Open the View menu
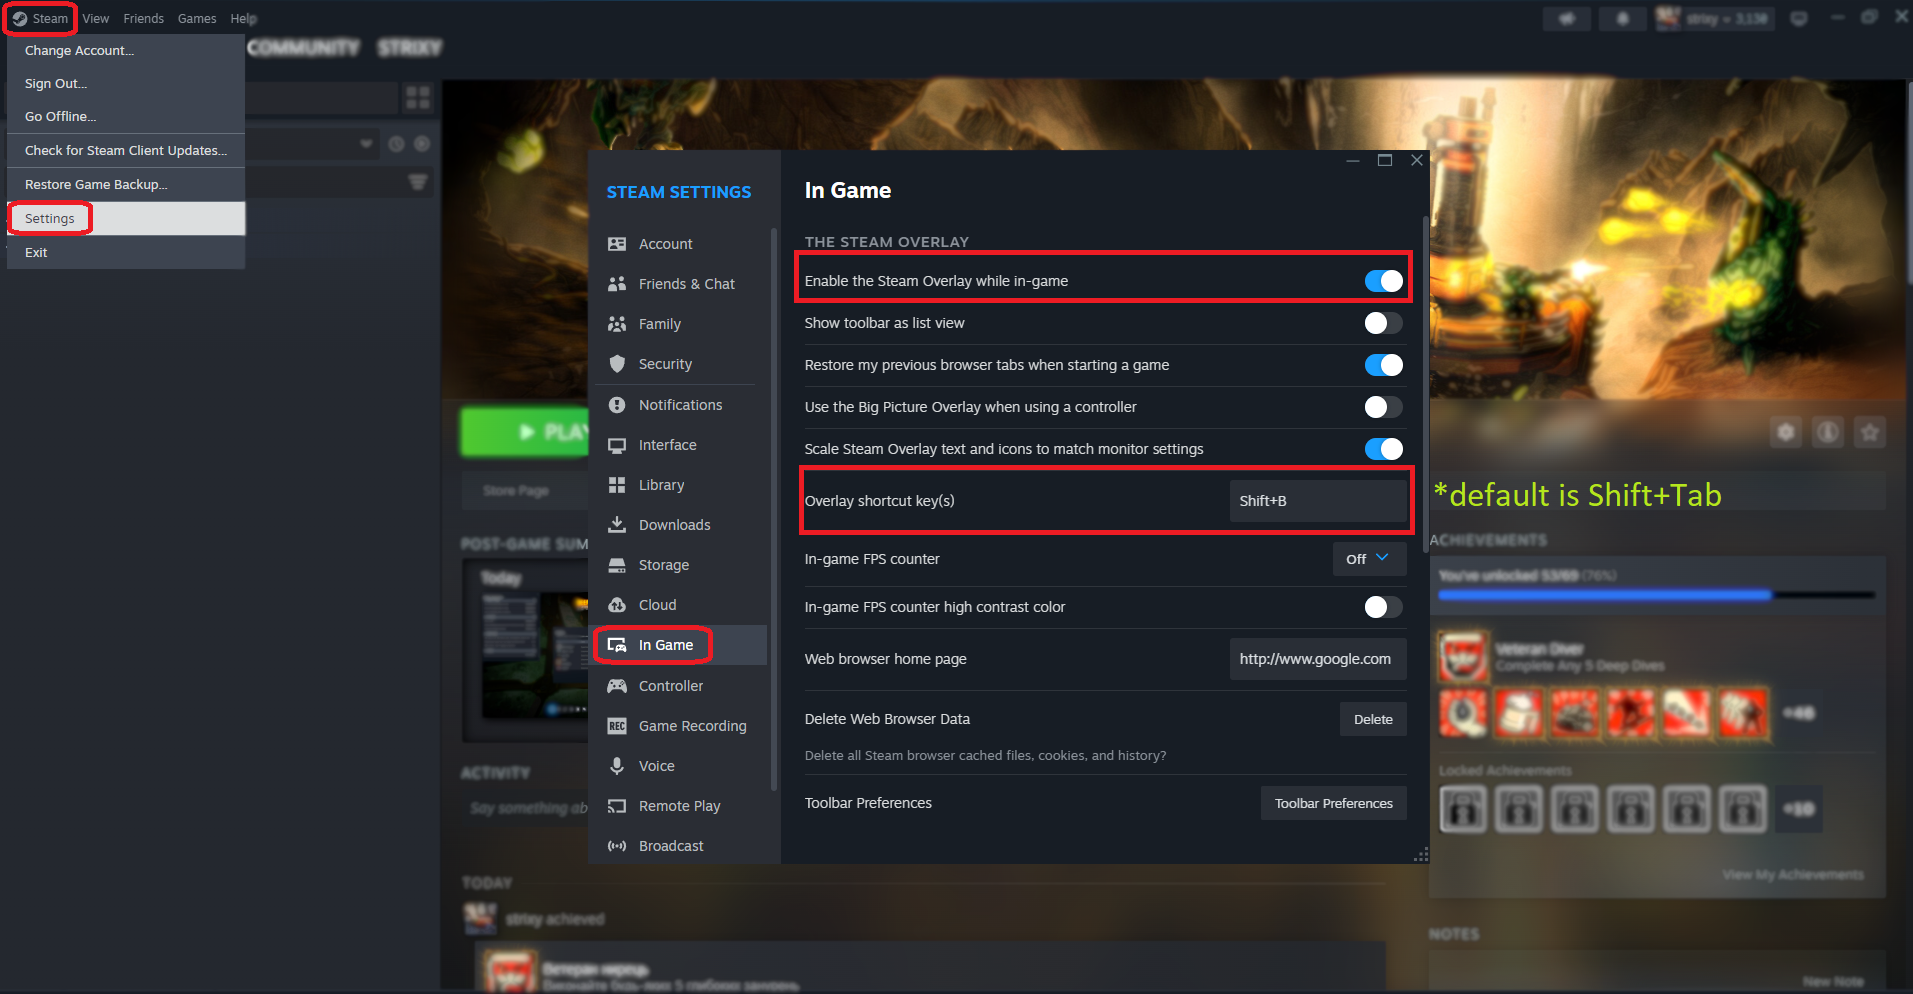Viewport: 1913px width, 994px height. coord(96,19)
